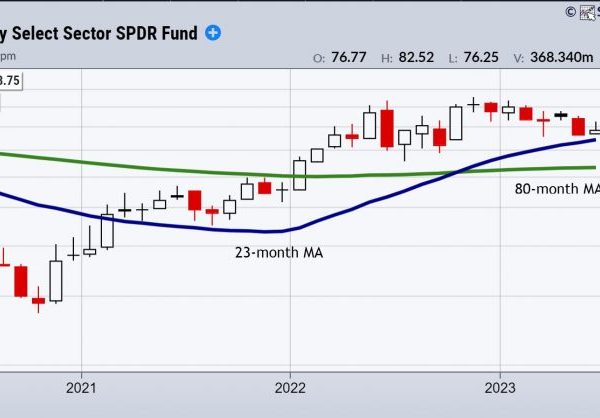Click the High value 82.52

(x=416, y=57)
